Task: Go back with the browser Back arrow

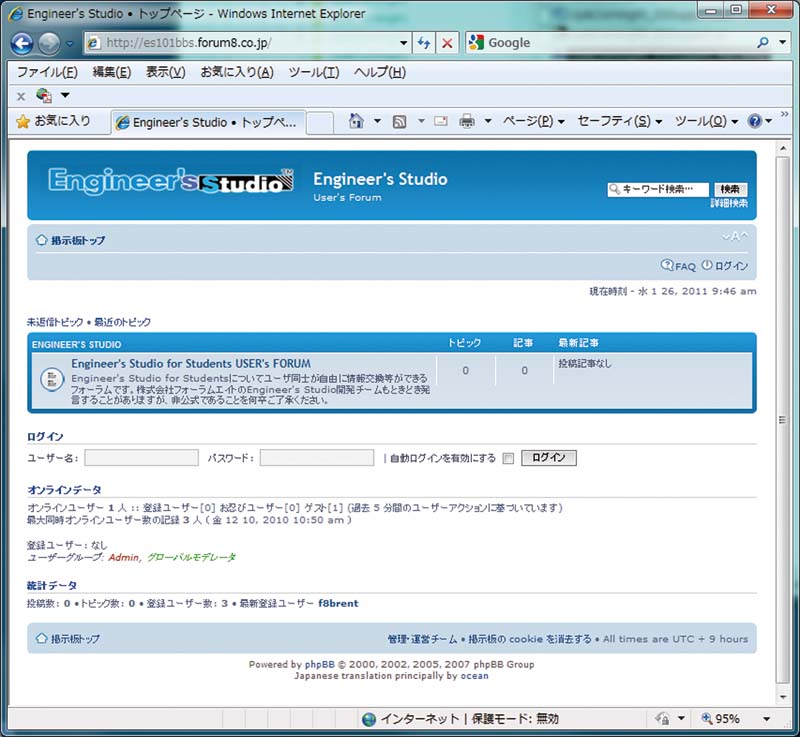Action: [22, 43]
